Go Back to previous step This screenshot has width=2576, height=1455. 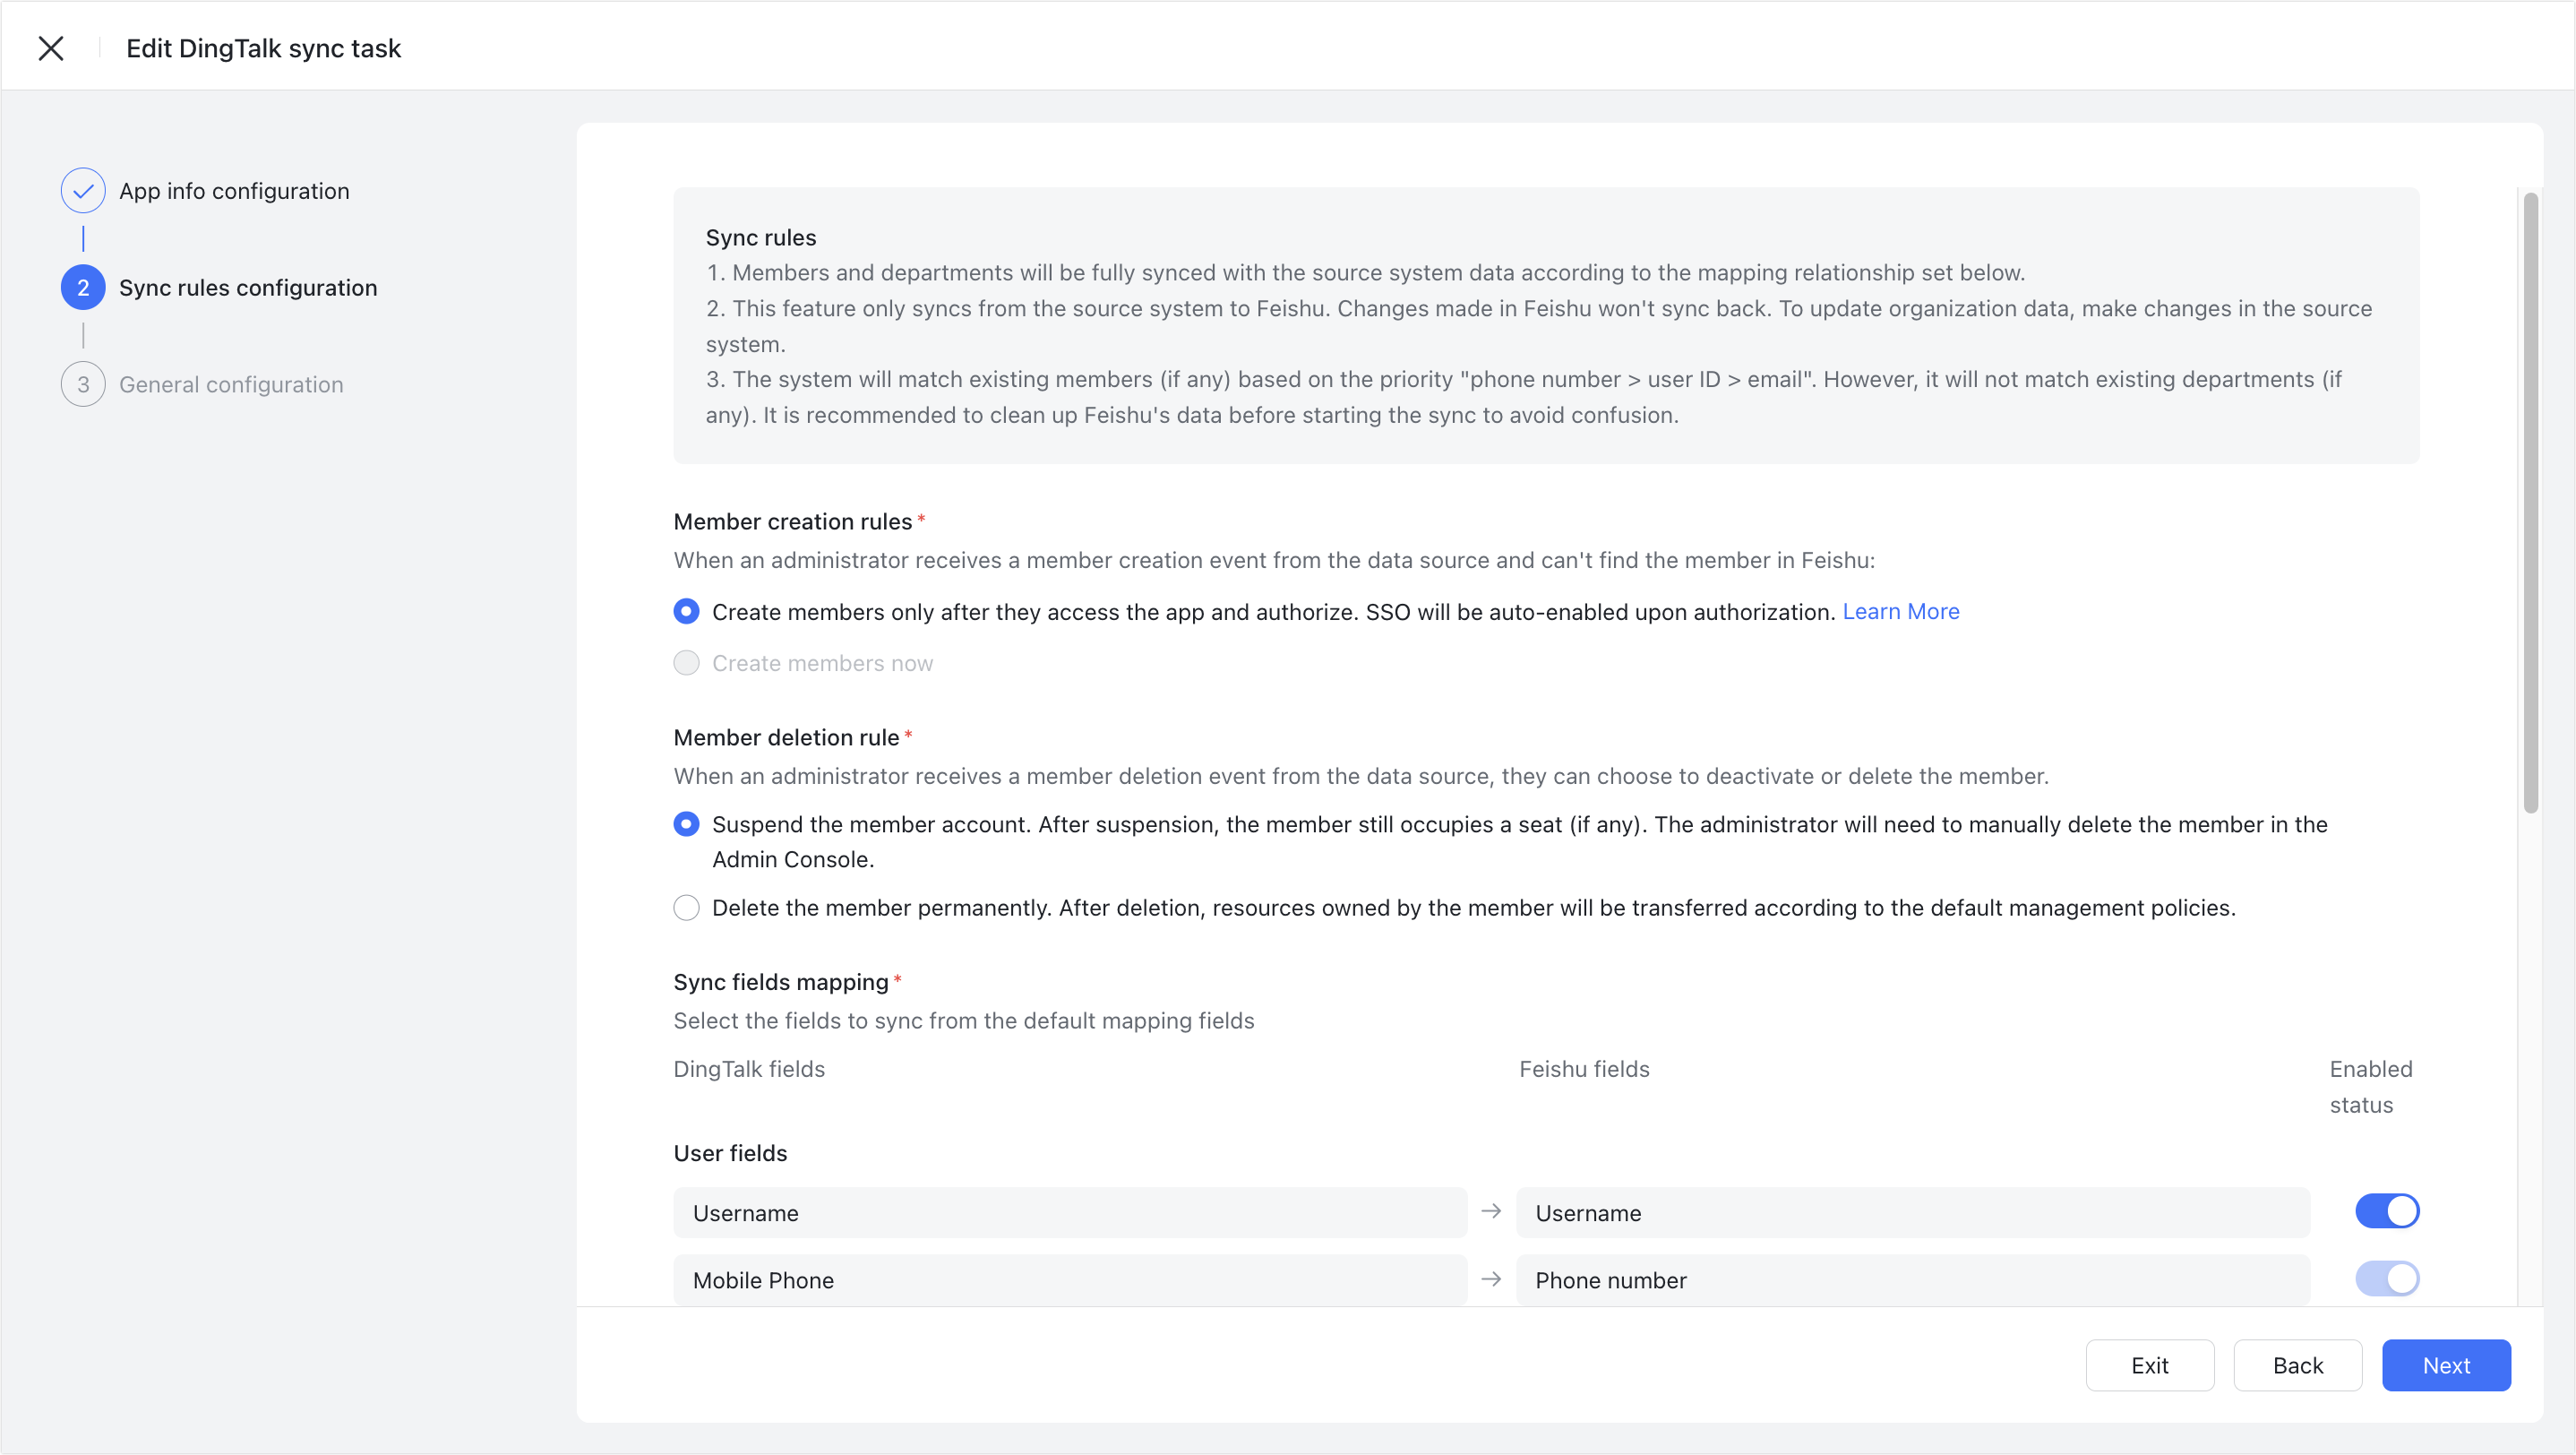pos(2298,1365)
